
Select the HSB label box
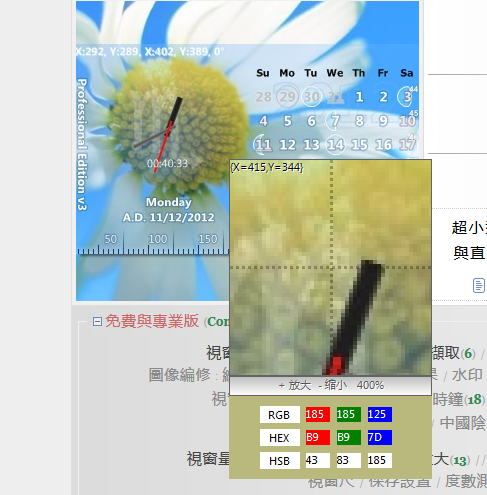pos(280,461)
